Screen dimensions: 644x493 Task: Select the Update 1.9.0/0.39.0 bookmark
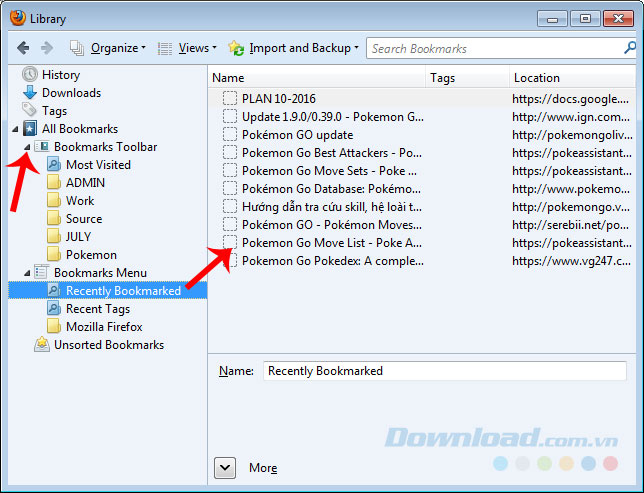pyautogui.click(x=333, y=117)
